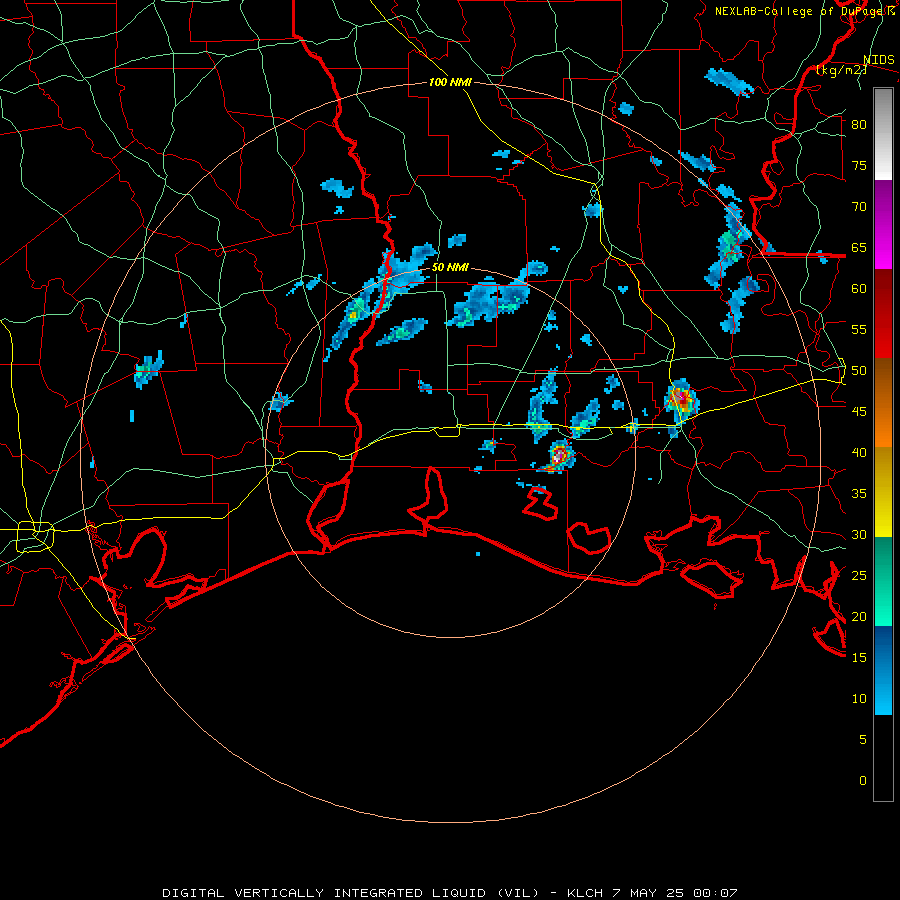This screenshot has height=900, width=900.
Task: Click the 00:07 timestamp in caption
Action: (715, 893)
